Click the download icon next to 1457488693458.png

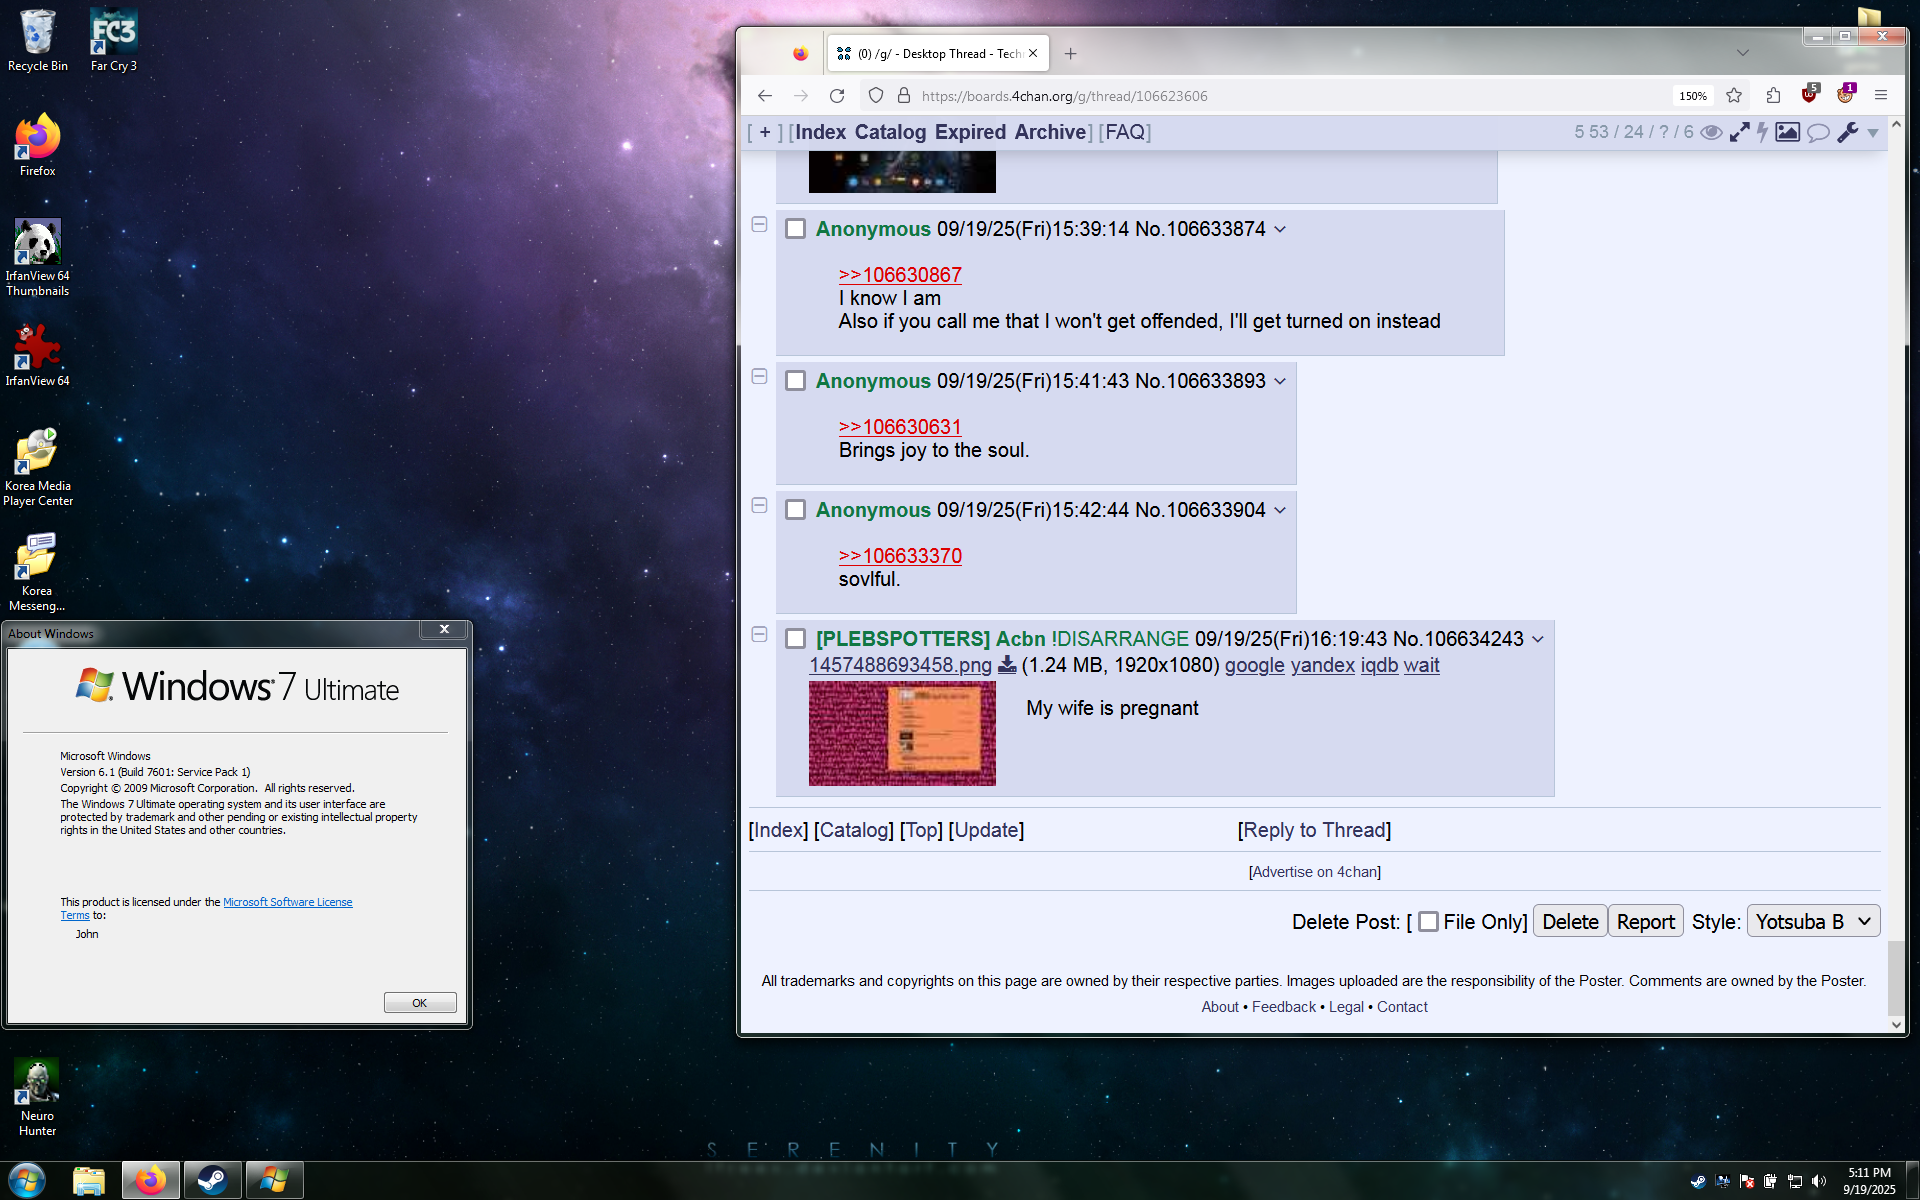[x=1007, y=665]
